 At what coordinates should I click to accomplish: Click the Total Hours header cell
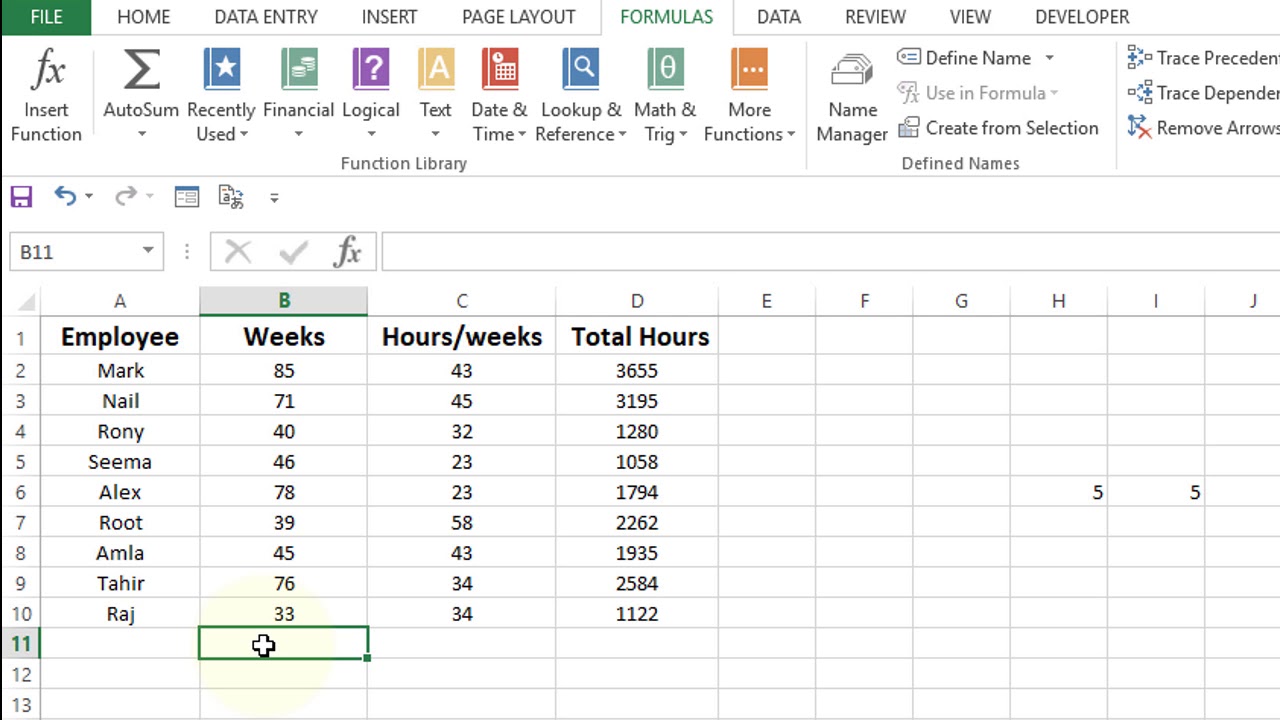tap(637, 337)
